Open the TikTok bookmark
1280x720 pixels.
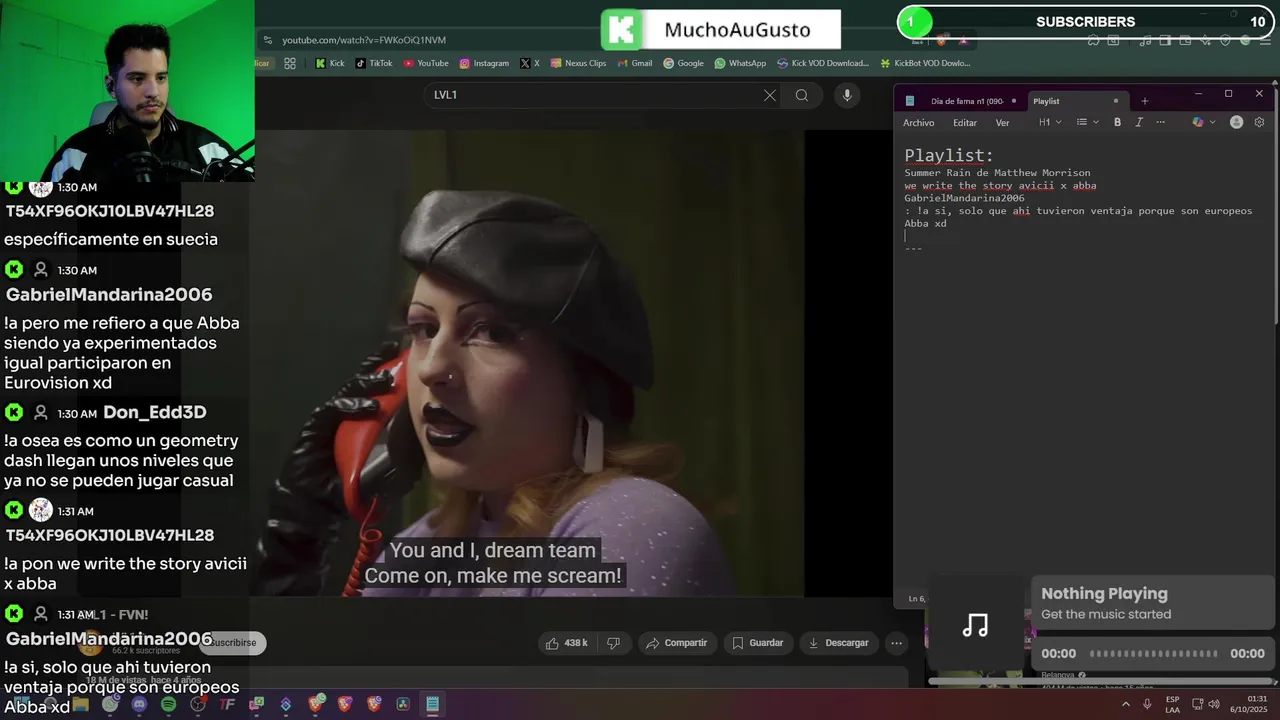tap(374, 63)
